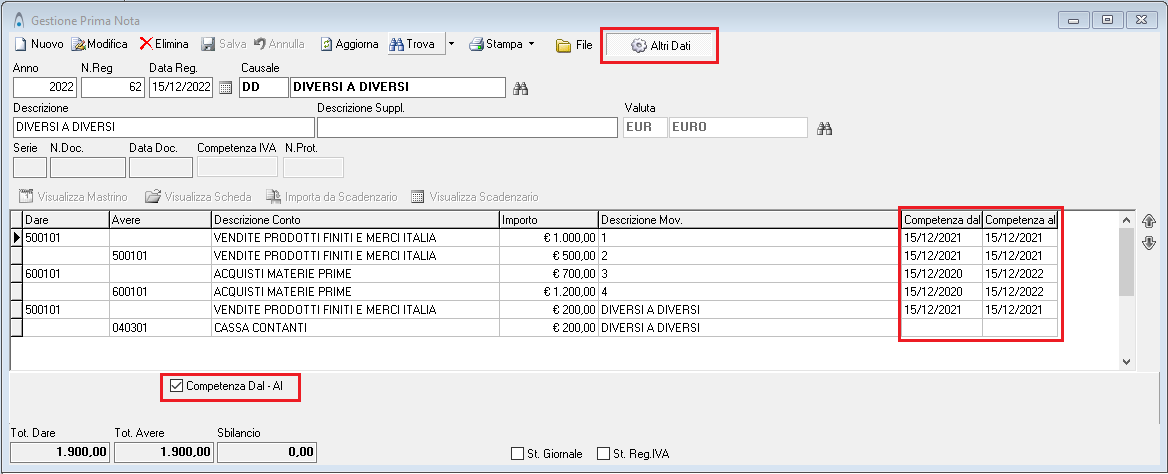Move row down with the arrow icon
Image resolution: width=1168 pixels, height=474 pixels.
click(1148, 242)
